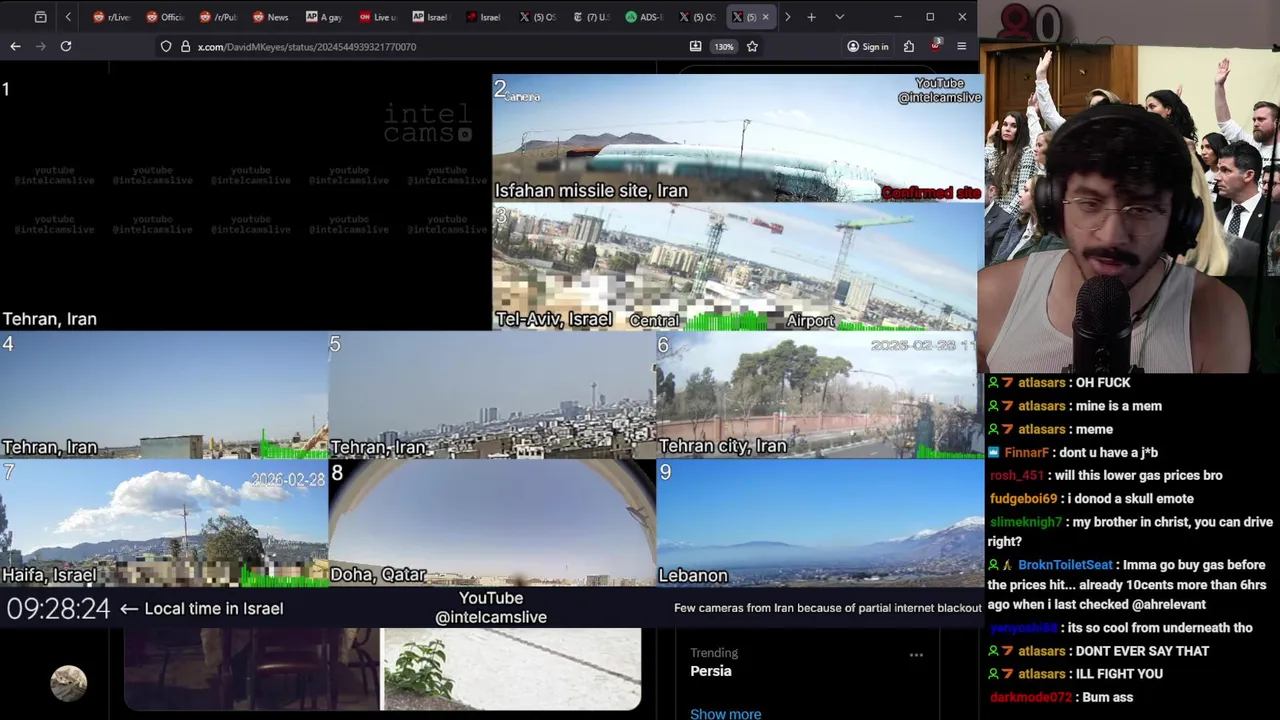The width and height of the screenshot is (1280, 720).
Task: Click Isfahan missile site camera feed
Action: 738,139
